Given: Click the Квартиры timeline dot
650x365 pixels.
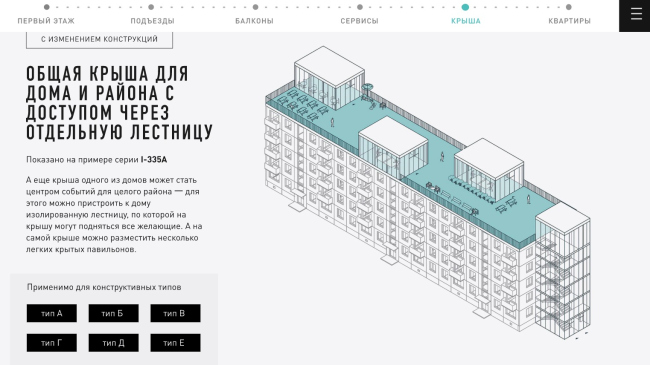Looking at the screenshot, I should [569, 7].
